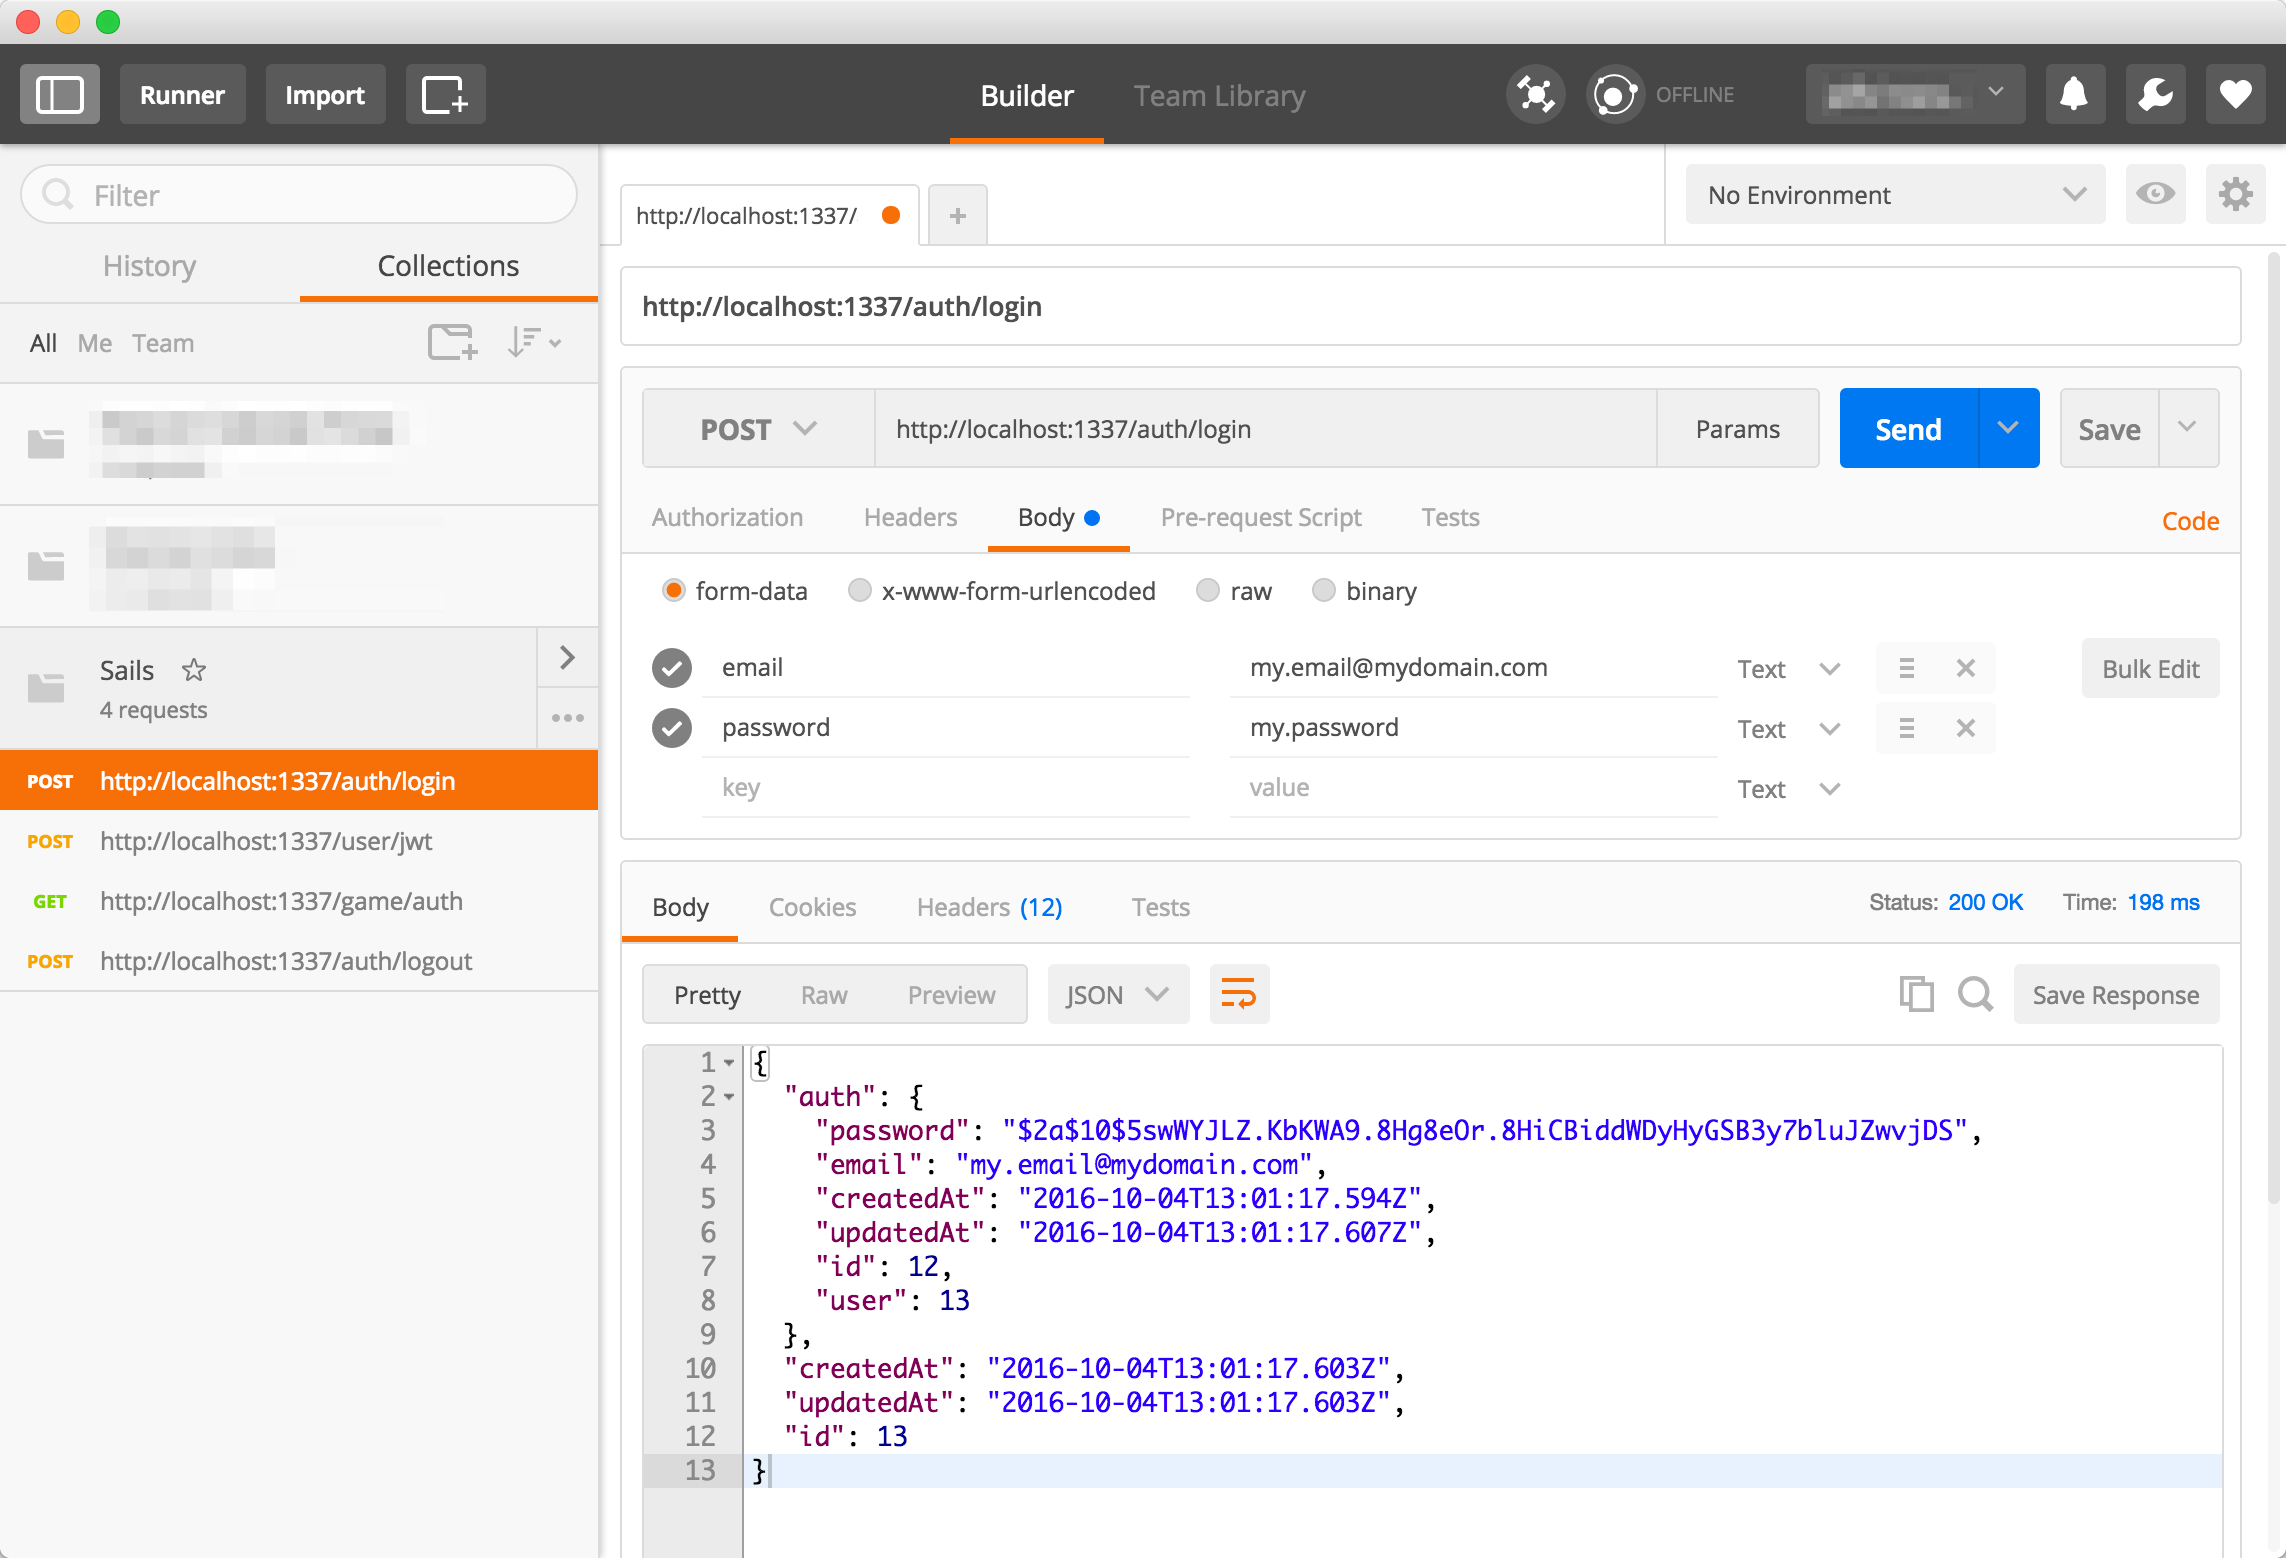This screenshot has height=1558, width=2286.
Task: Click the interceptor satellite icon
Action: pos(1535,95)
